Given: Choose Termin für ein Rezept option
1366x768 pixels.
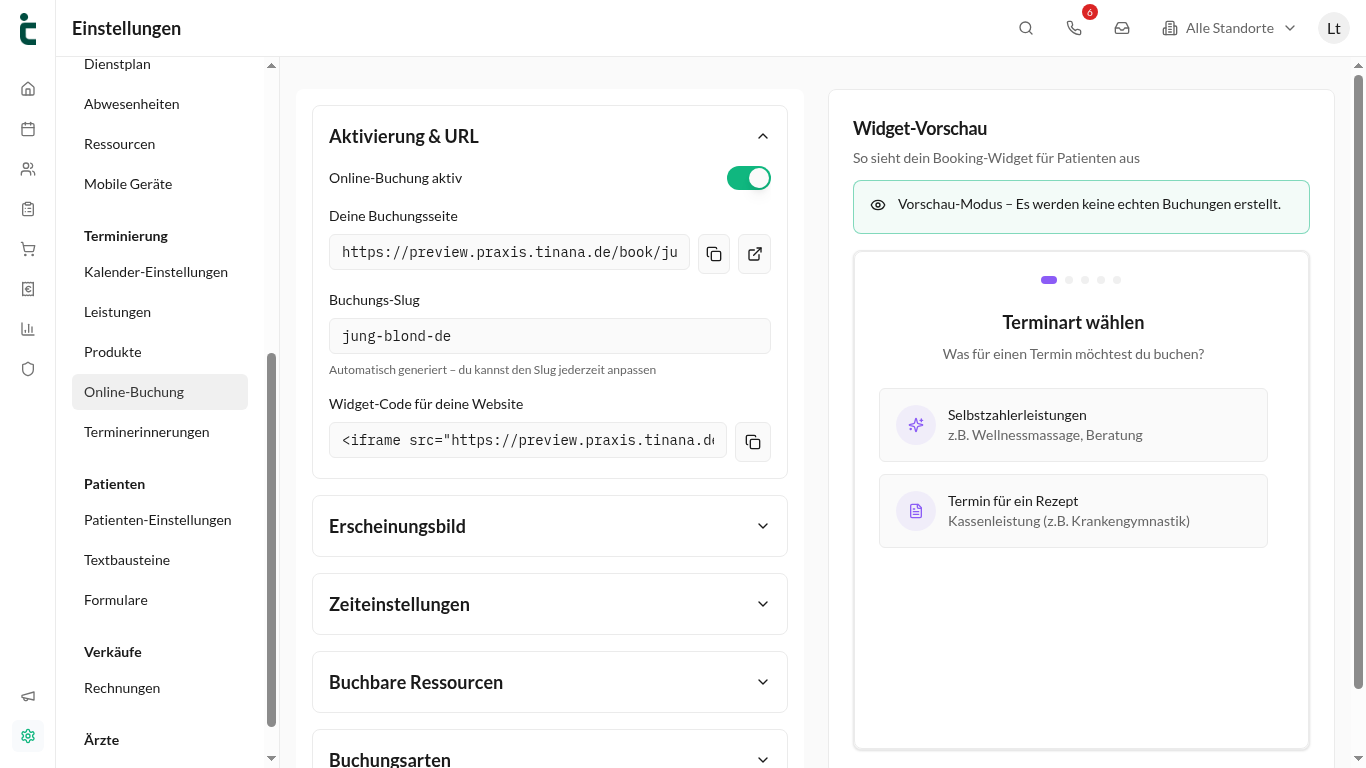Looking at the screenshot, I should pyautogui.click(x=1073, y=511).
